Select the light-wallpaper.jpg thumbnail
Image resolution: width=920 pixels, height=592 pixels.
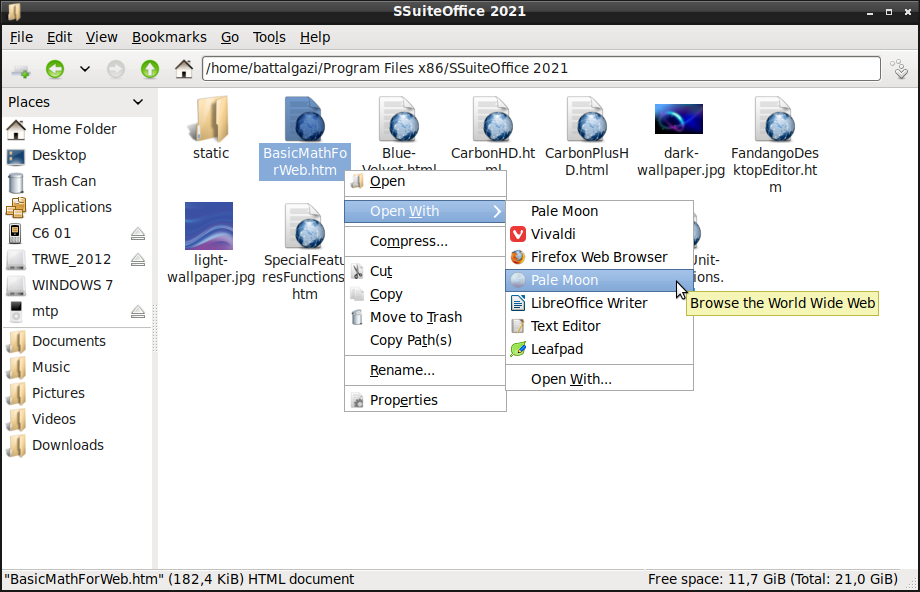point(209,226)
